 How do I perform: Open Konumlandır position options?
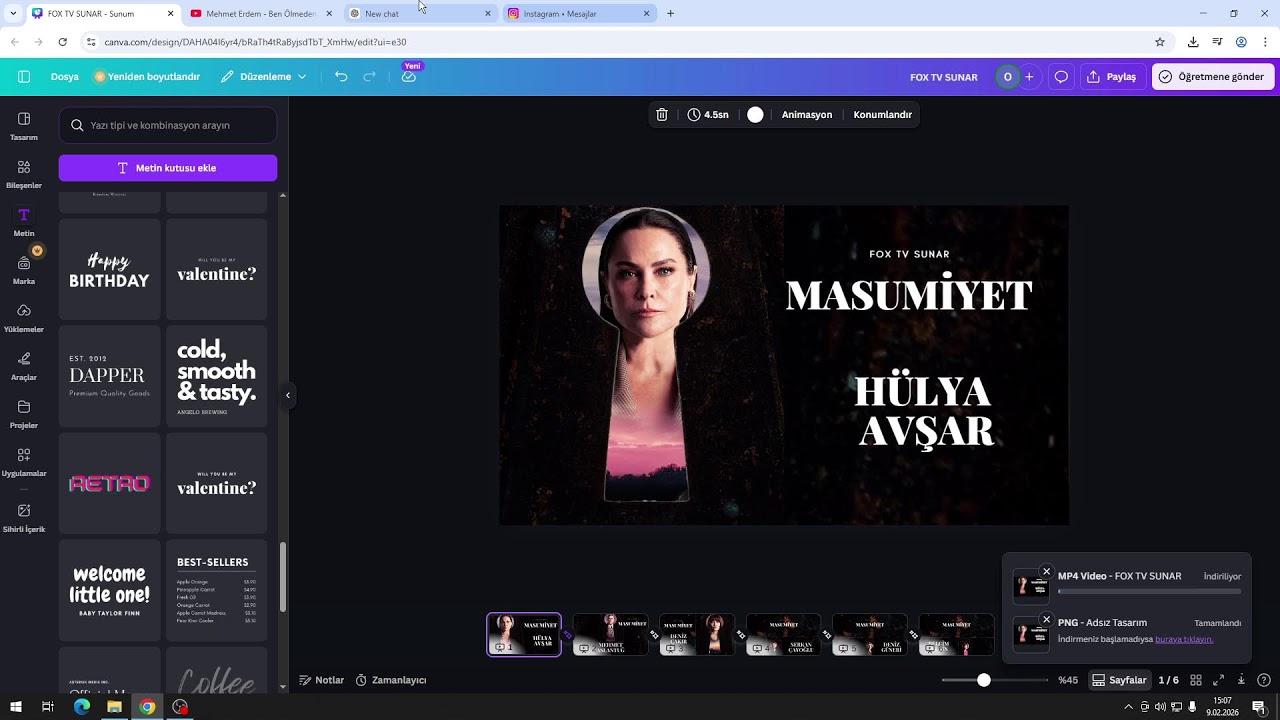(882, 115)
